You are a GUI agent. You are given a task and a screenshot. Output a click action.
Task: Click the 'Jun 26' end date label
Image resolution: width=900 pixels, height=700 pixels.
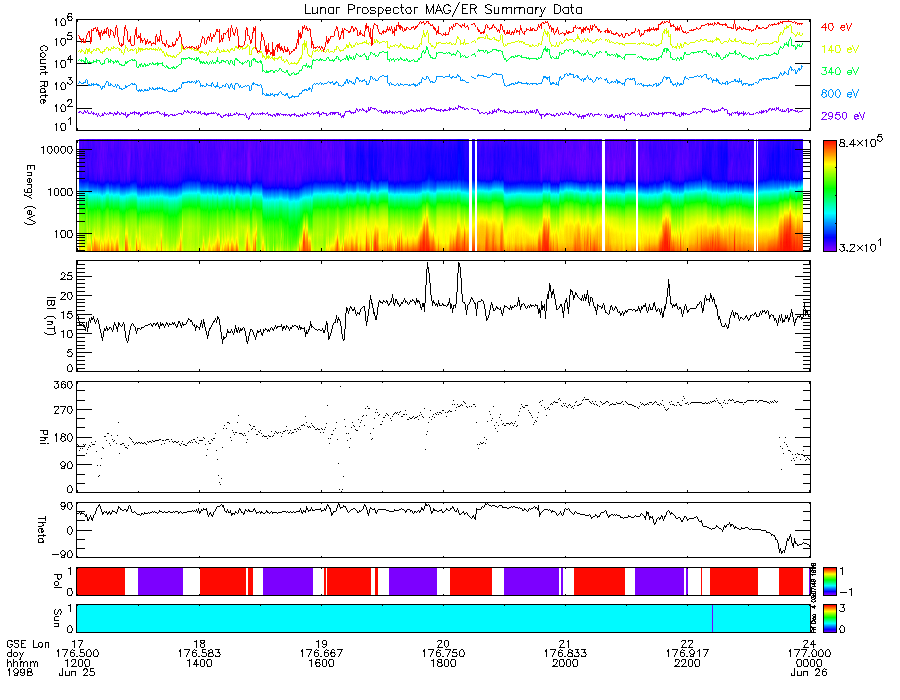[809, 672]
